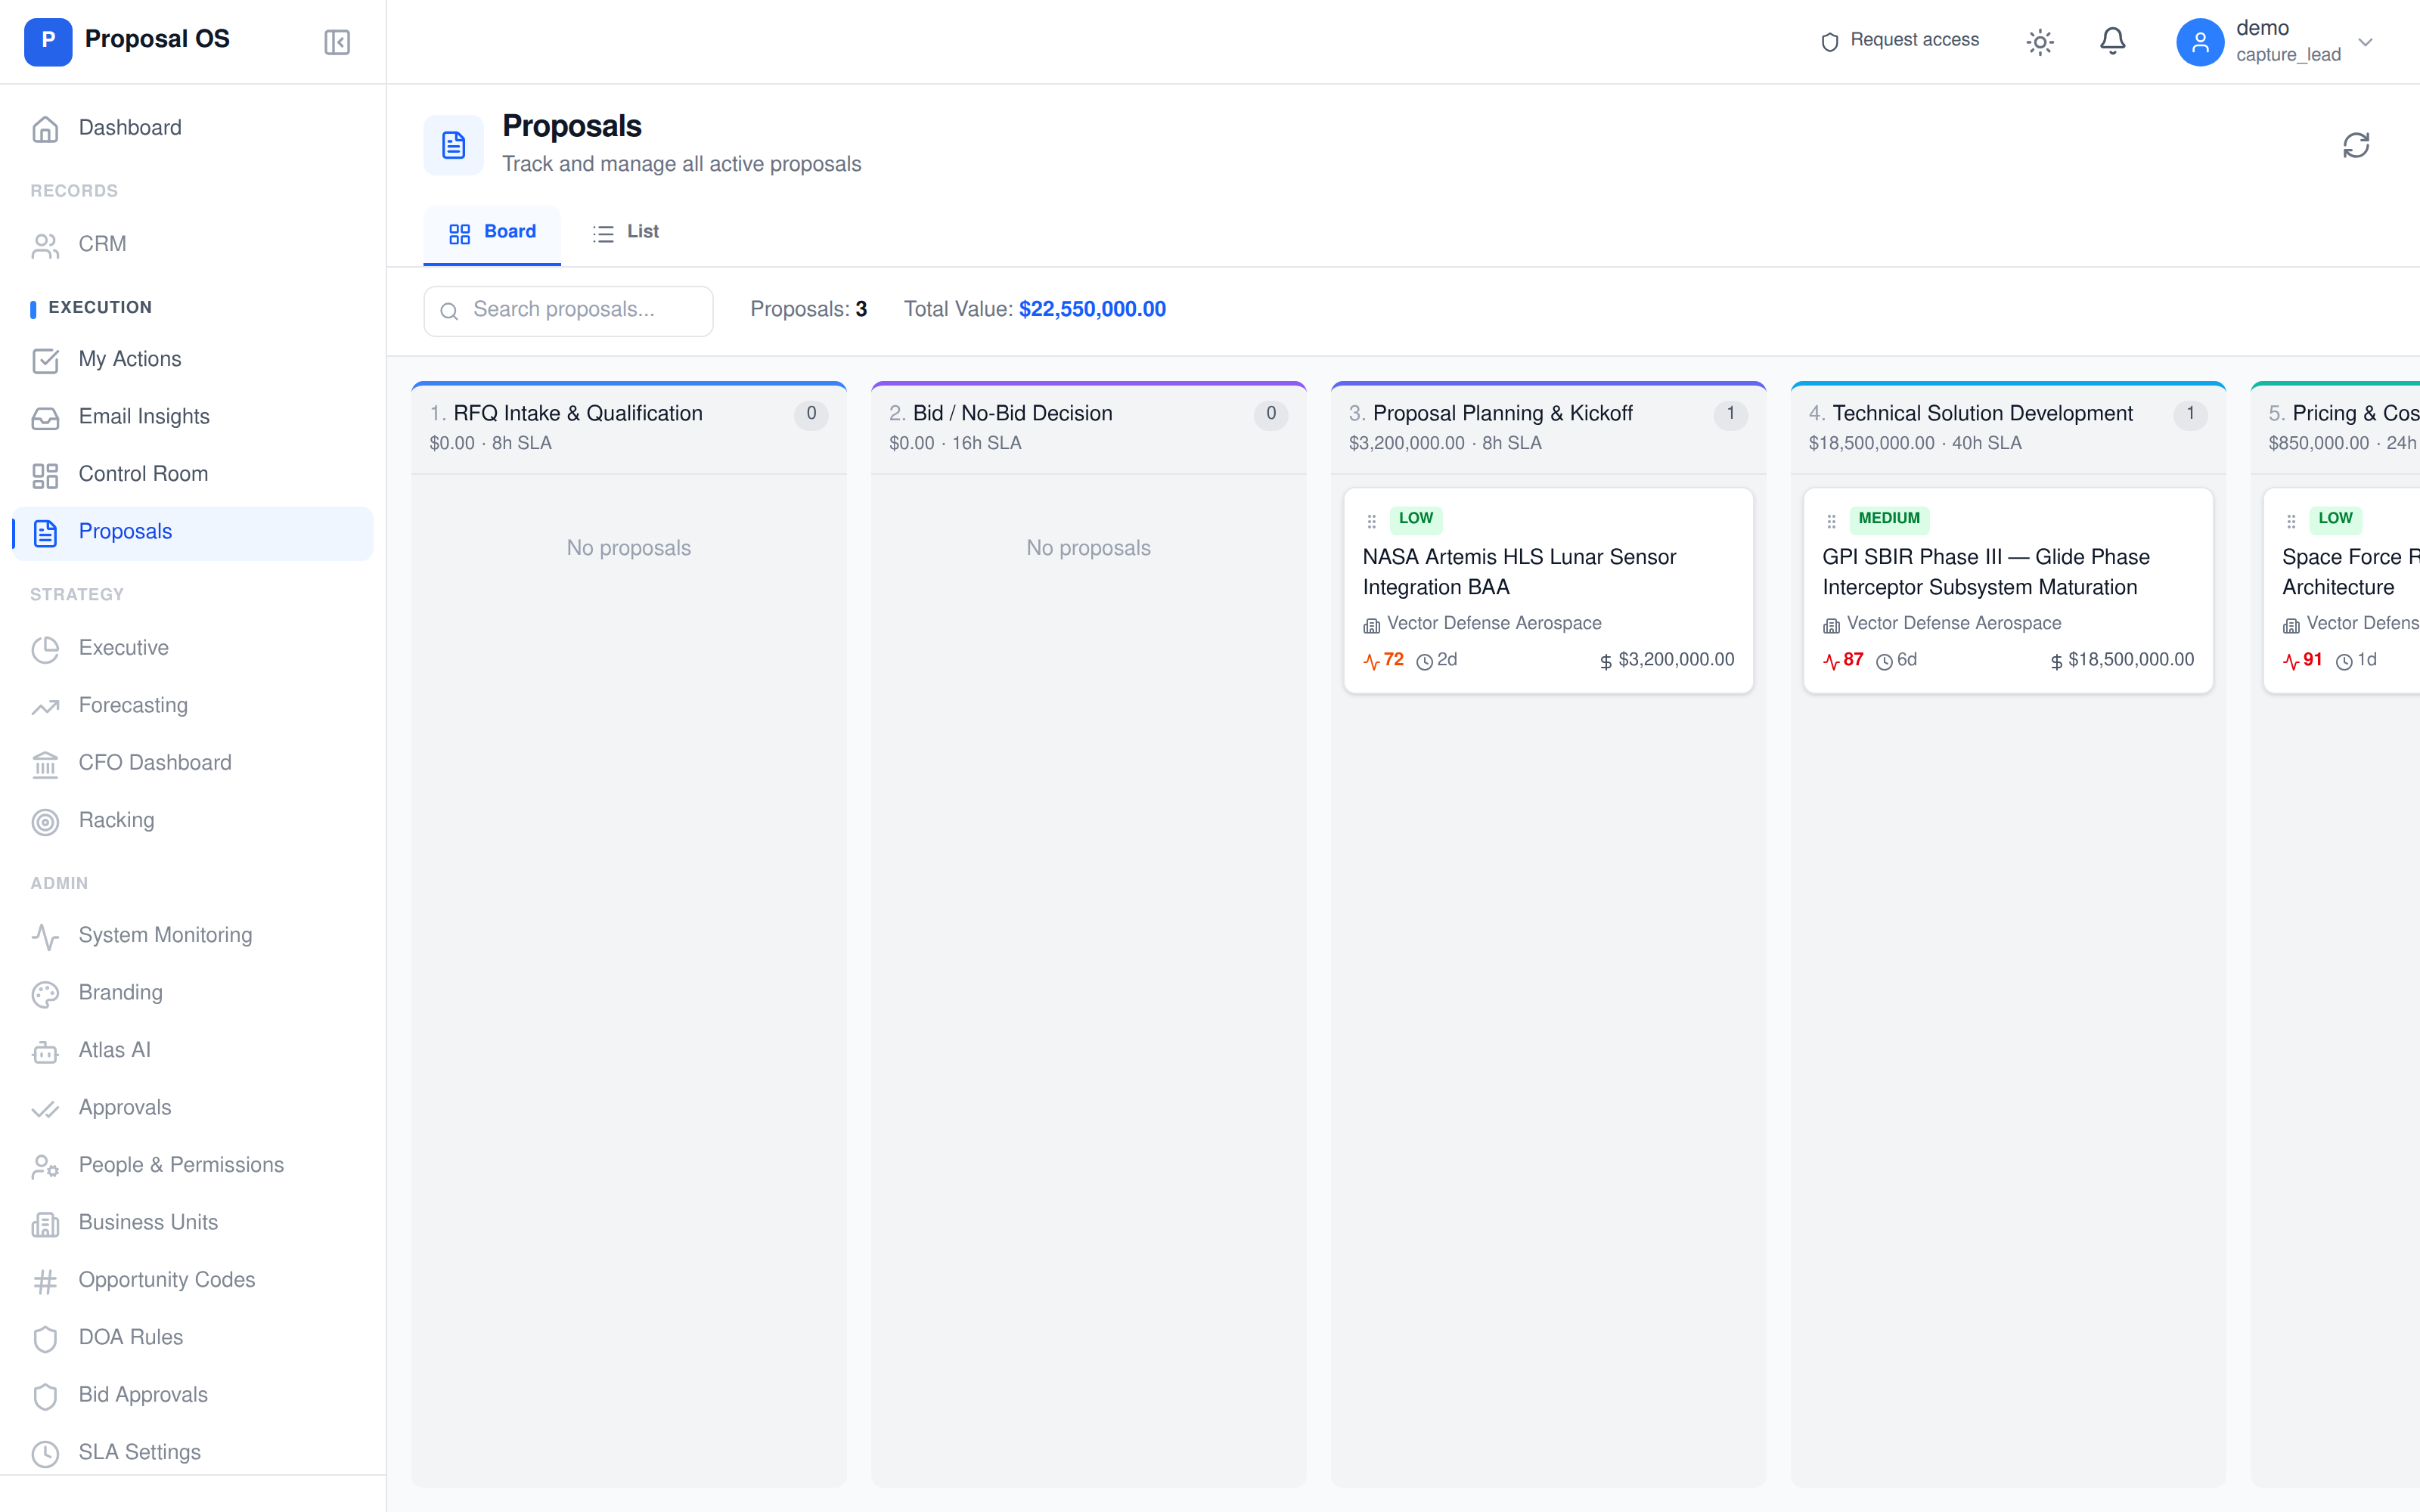Toggle the light/dark theme with the sun icon
The width and height of the screenshot is (2420, 1512).
pyautogui.click(x=2040, y=41)
